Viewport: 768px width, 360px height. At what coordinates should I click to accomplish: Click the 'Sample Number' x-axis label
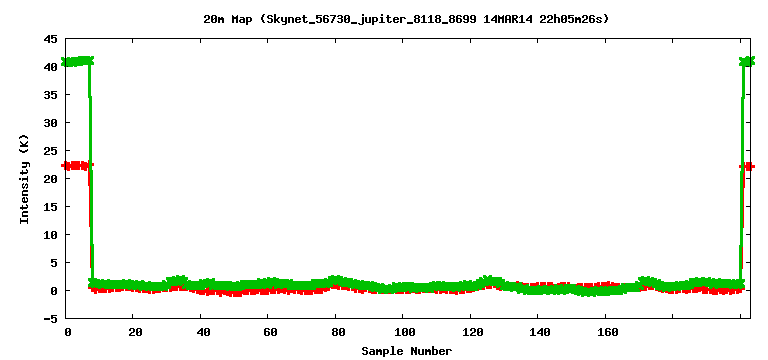(x=407, y=351)
